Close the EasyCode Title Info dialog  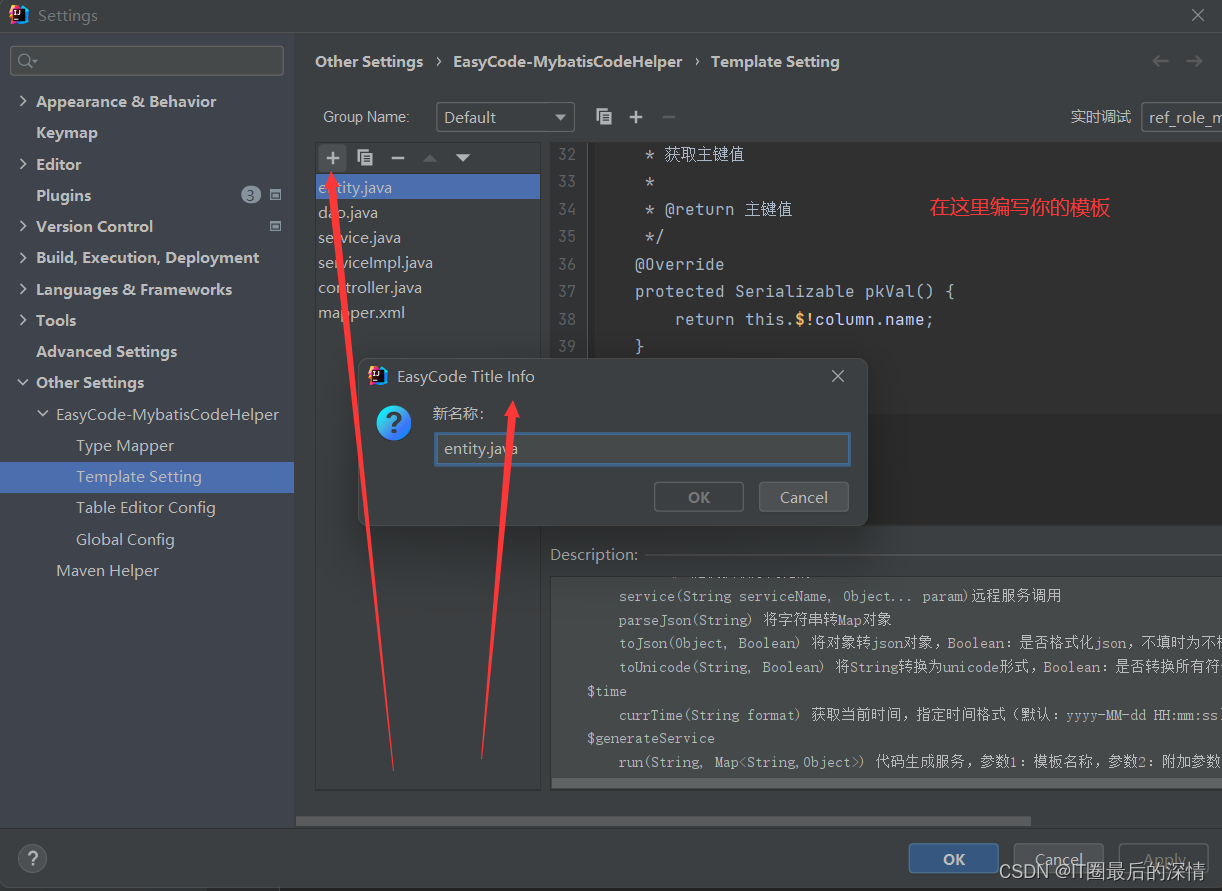tap(838, 376)
